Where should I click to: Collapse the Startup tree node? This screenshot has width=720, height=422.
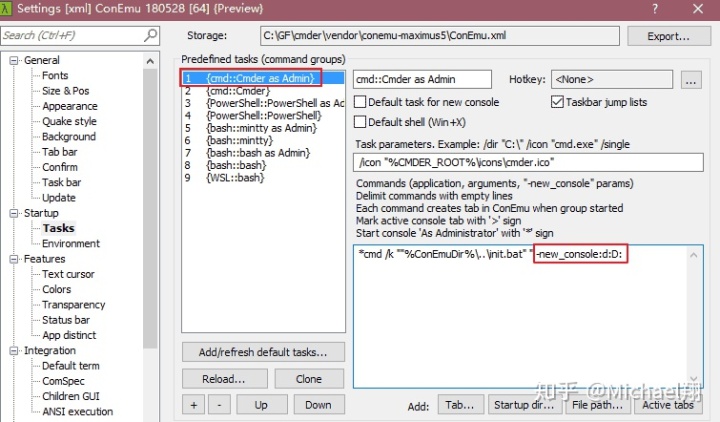(x=14, y=213)
